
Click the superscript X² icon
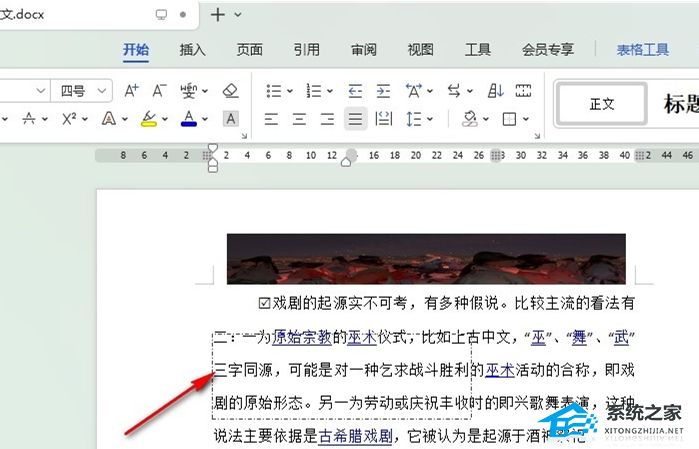coord(69,119)
